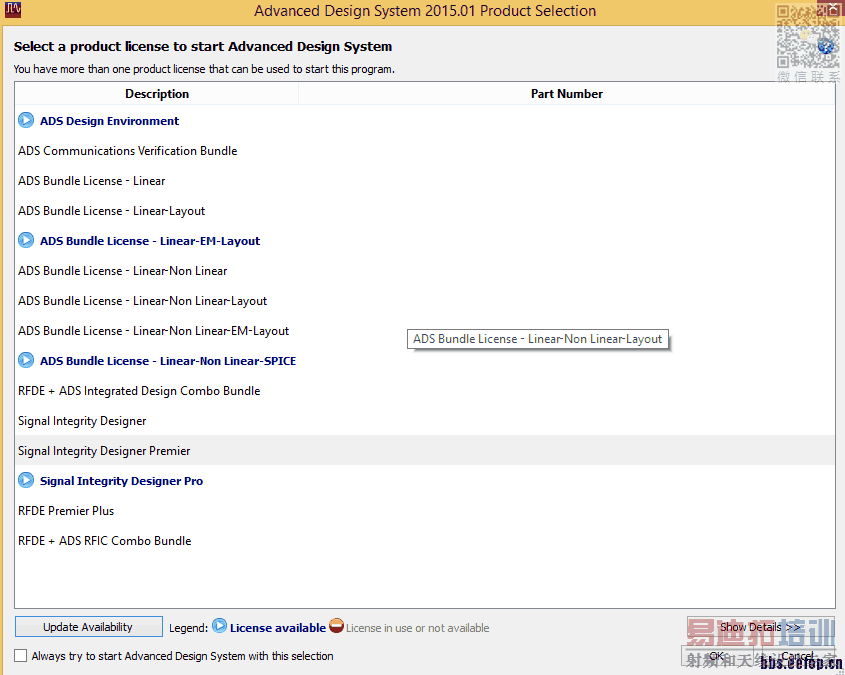Screen dimensions: 845x675
Task: Select RFDE + ADS Integrated Design Combo Bundle
Action: (425, 391)
